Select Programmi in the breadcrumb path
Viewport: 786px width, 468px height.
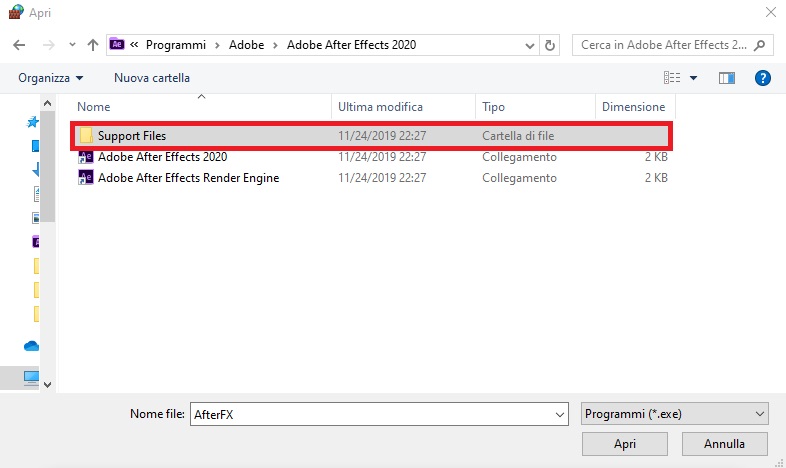tap(175, 45)
